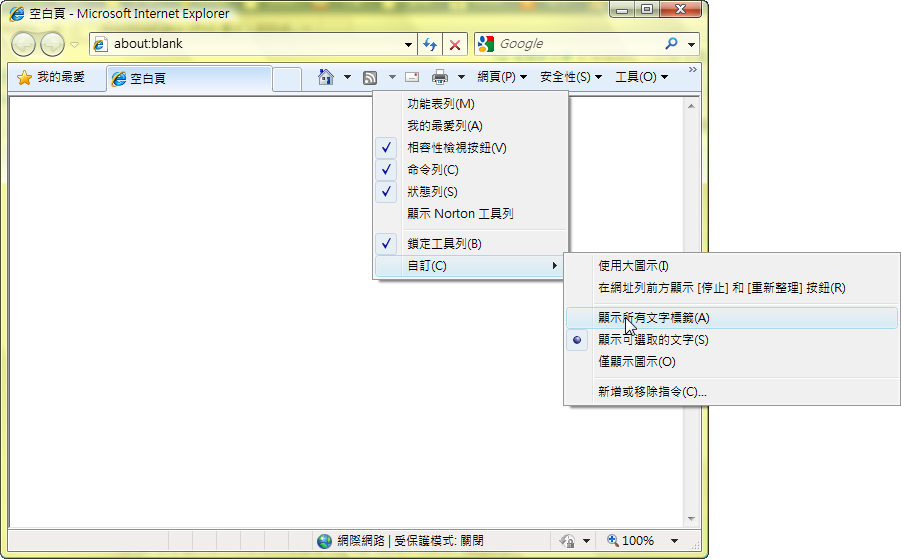901x559 pixels.
Task: Open 我的最愛 favorites button
Action: click(51, 77)
